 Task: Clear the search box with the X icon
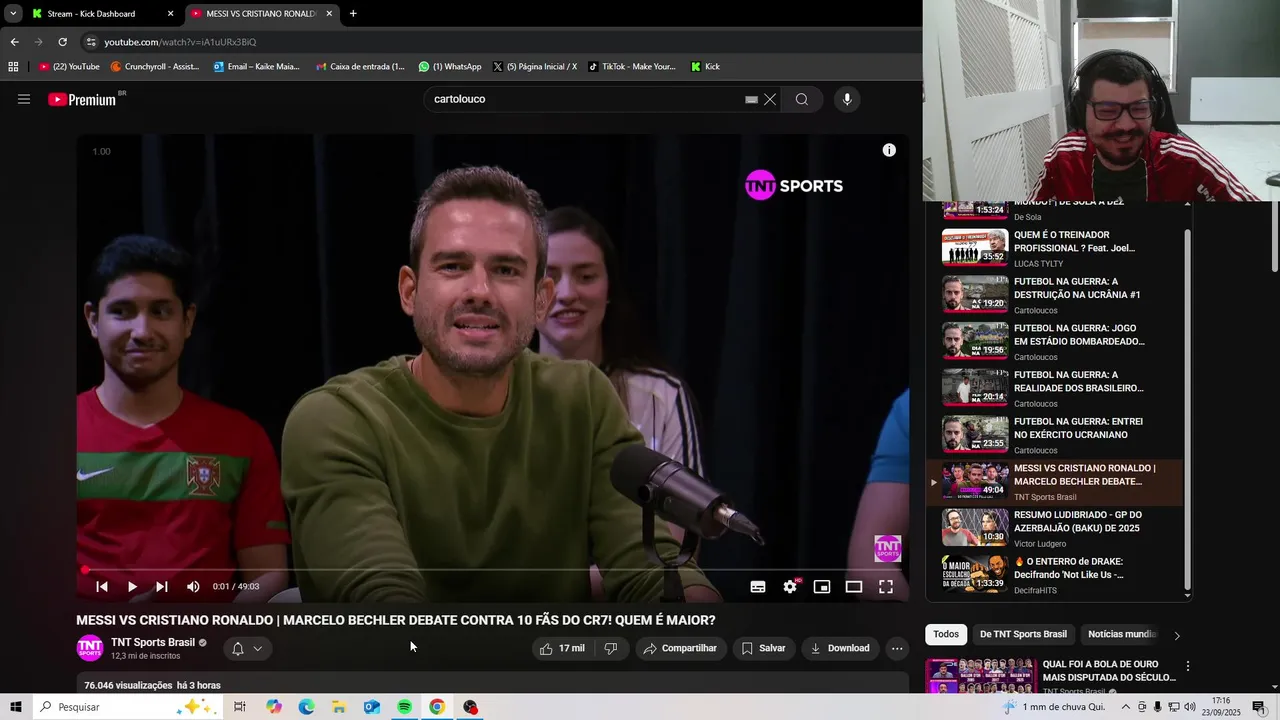(x=770, y=99)
